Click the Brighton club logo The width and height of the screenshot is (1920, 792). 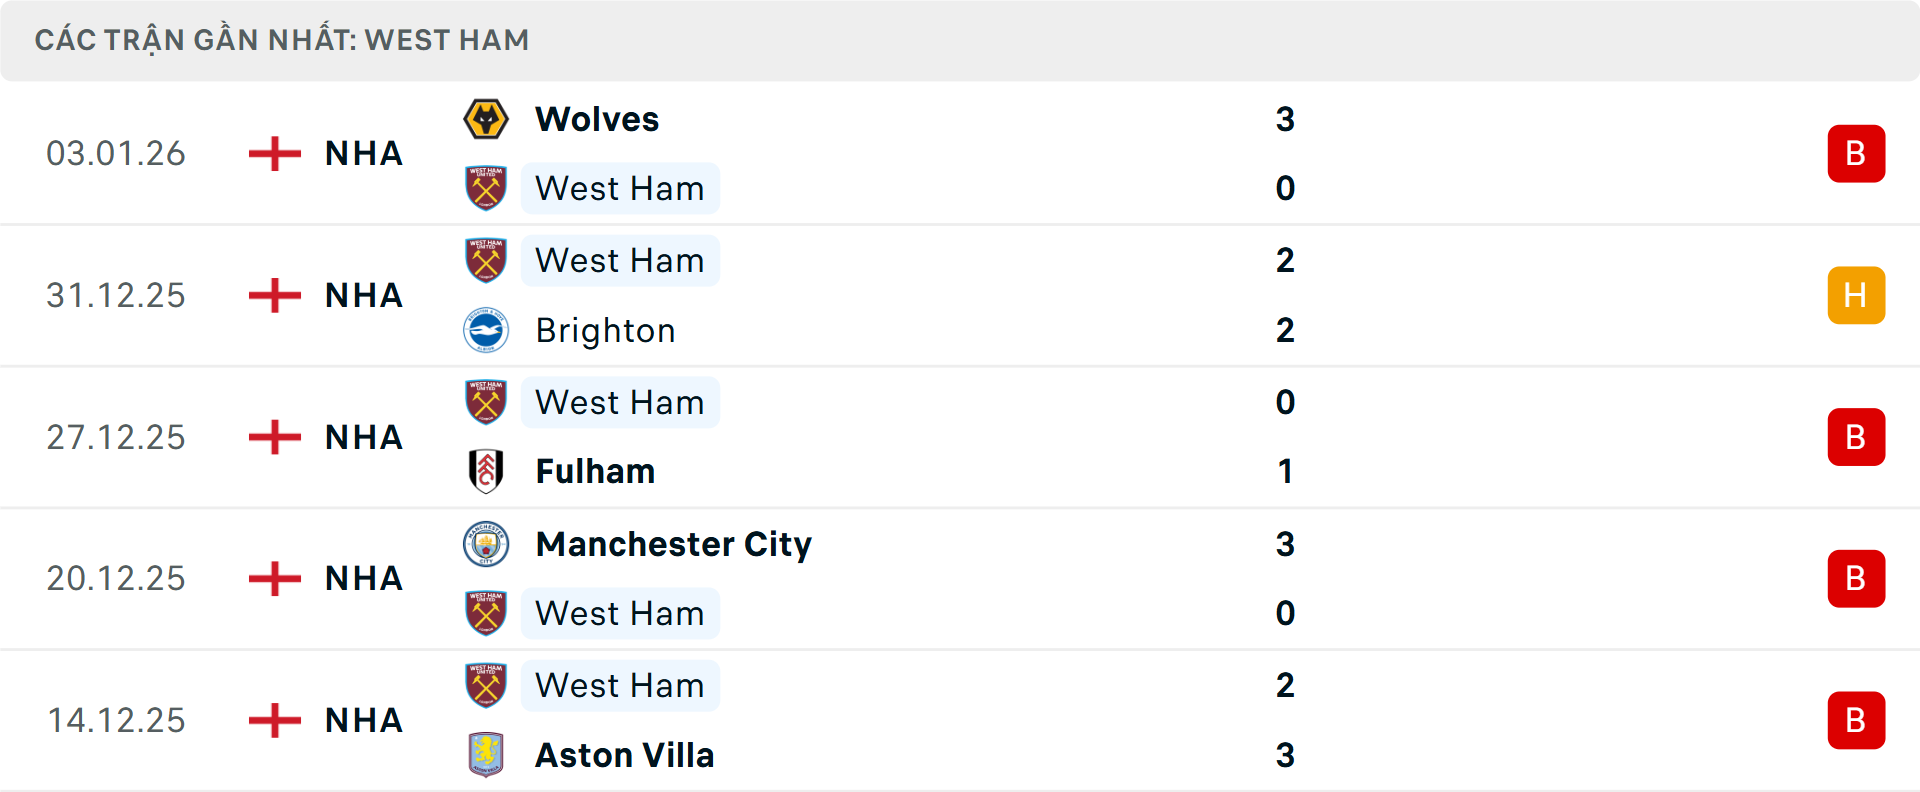(x=487, y=330)
